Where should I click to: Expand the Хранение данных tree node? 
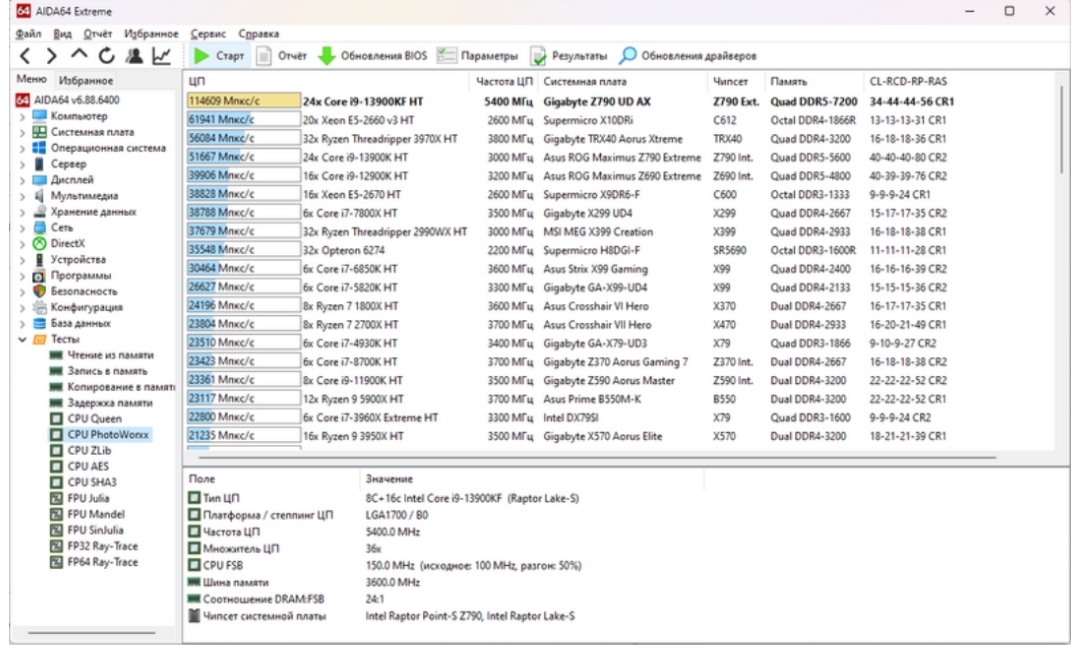click(22, 212)
